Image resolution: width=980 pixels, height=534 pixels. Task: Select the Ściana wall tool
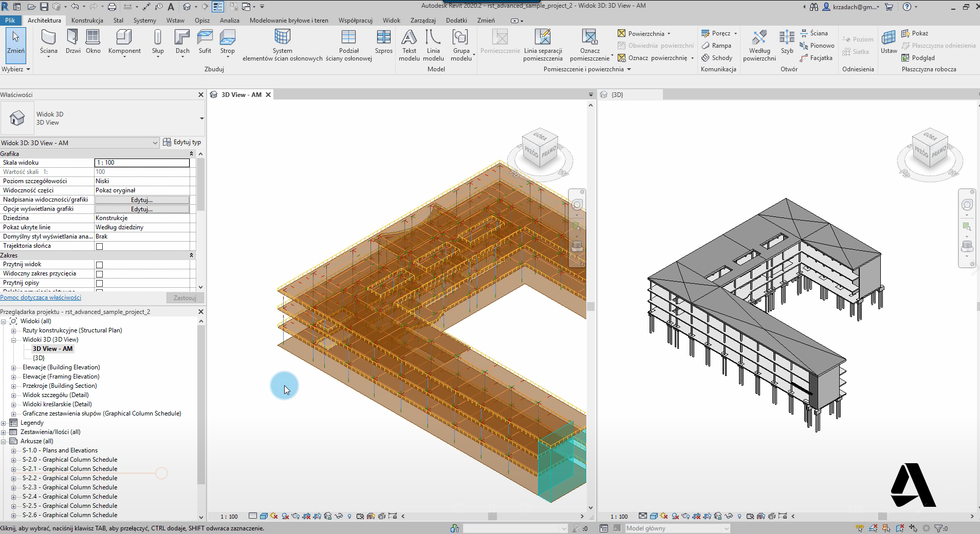tap(48, 42)
